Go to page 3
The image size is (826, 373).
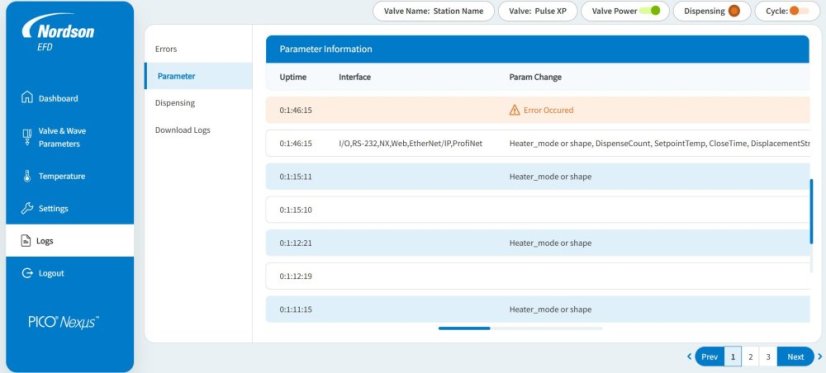tap(768, 357)
